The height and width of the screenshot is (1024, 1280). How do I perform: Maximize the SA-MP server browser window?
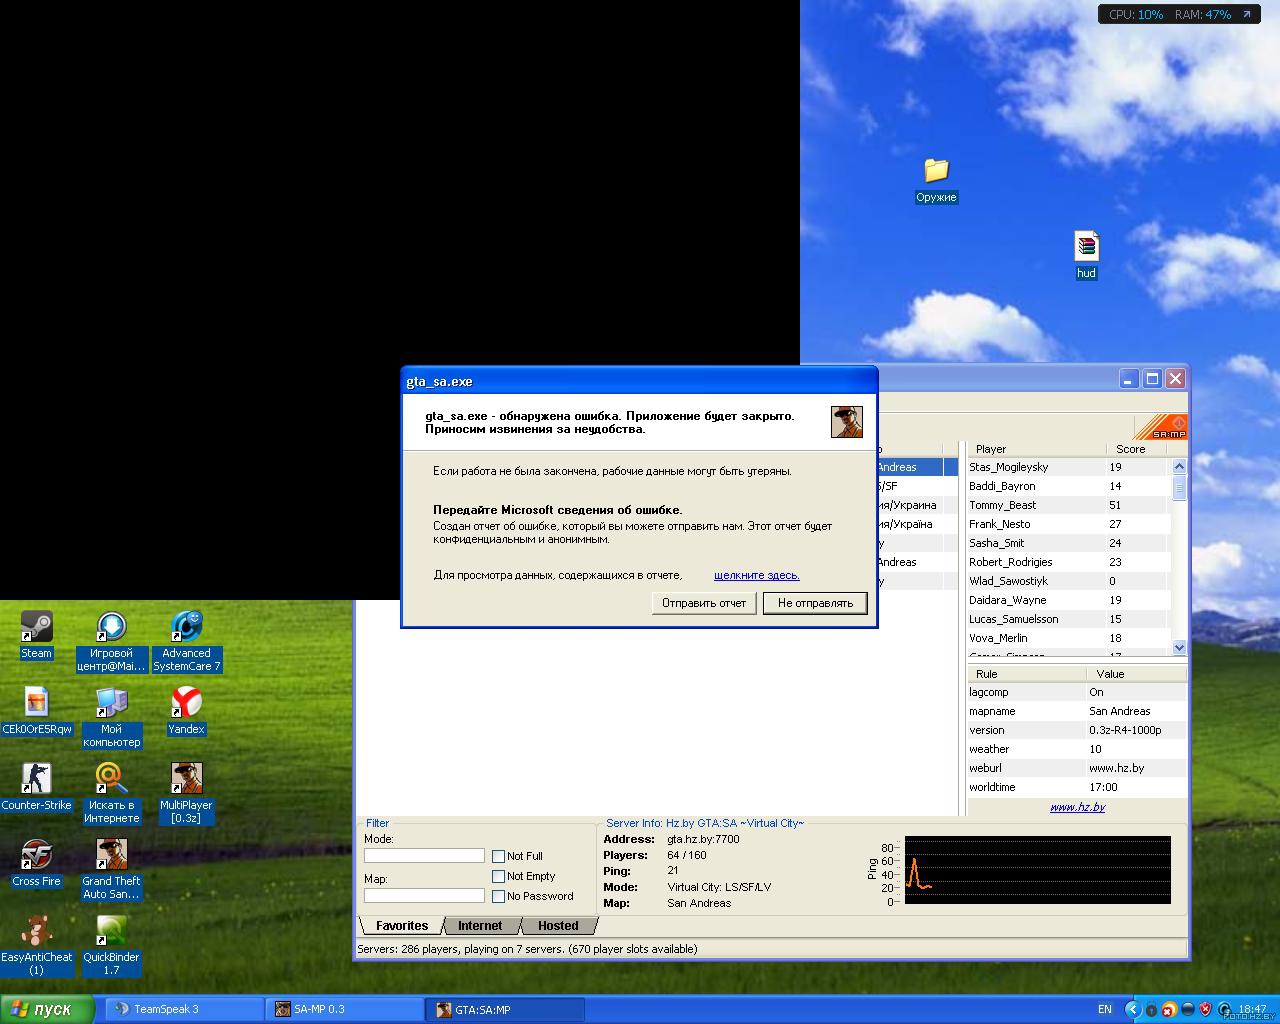[1152, 379]
